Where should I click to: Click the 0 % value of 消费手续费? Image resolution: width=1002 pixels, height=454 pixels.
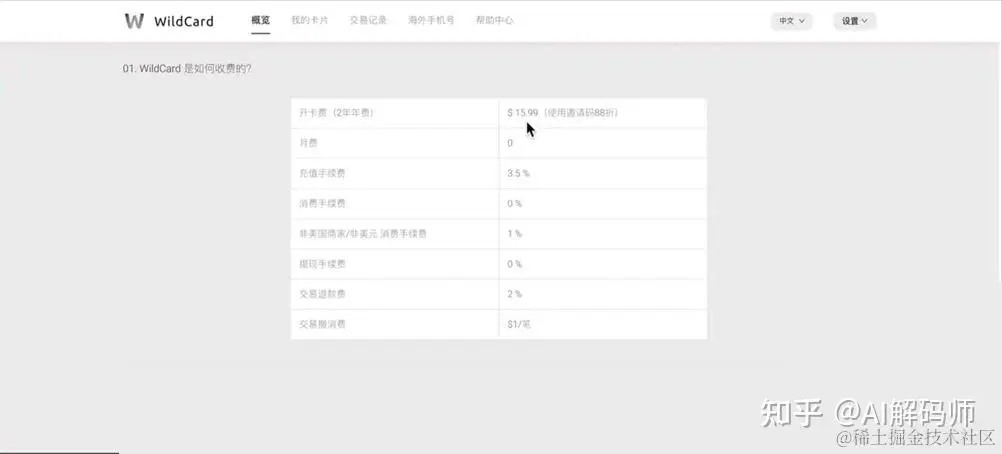click(x=603, y=203)
